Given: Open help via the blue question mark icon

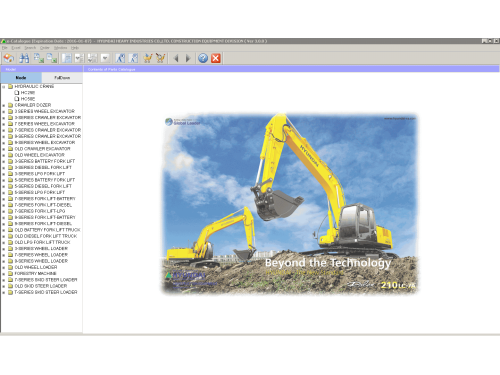Looking at the screenshot, I should (x=203, y=58).
